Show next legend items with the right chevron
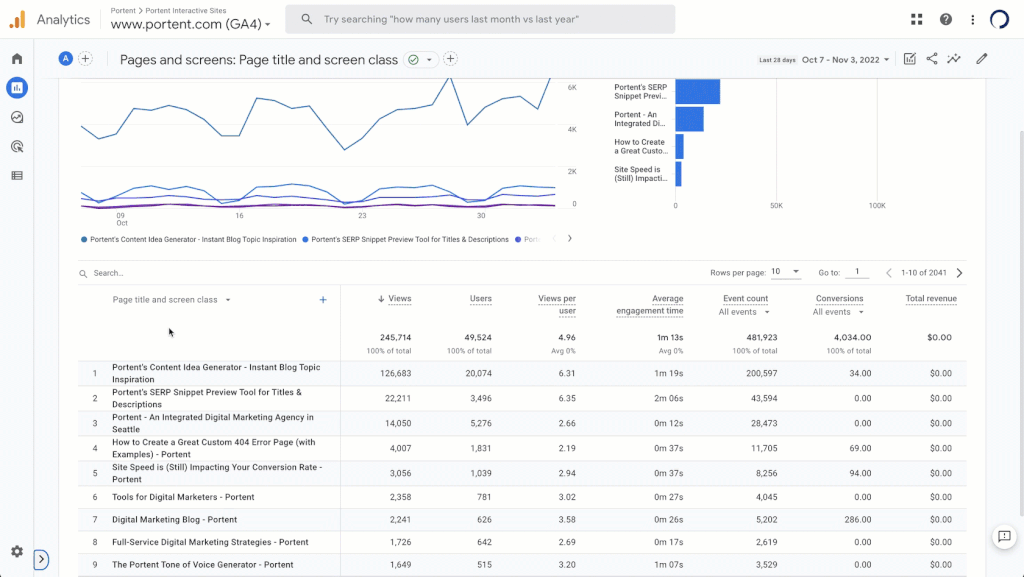Viewport: 1024px width, 577px height. pos(569,239)
